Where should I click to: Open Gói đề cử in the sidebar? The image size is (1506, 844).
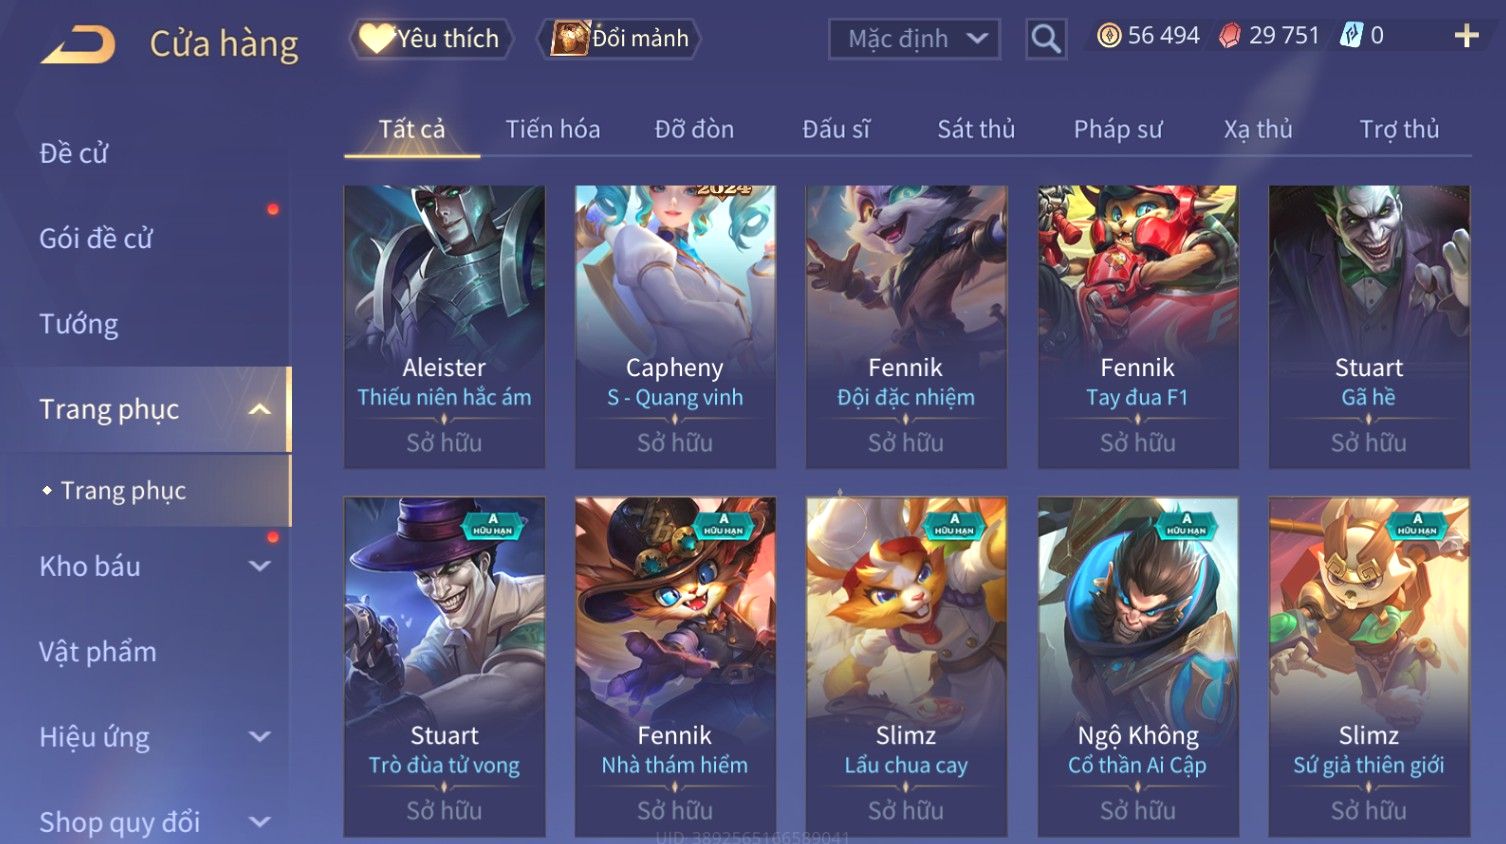[96, 238]
